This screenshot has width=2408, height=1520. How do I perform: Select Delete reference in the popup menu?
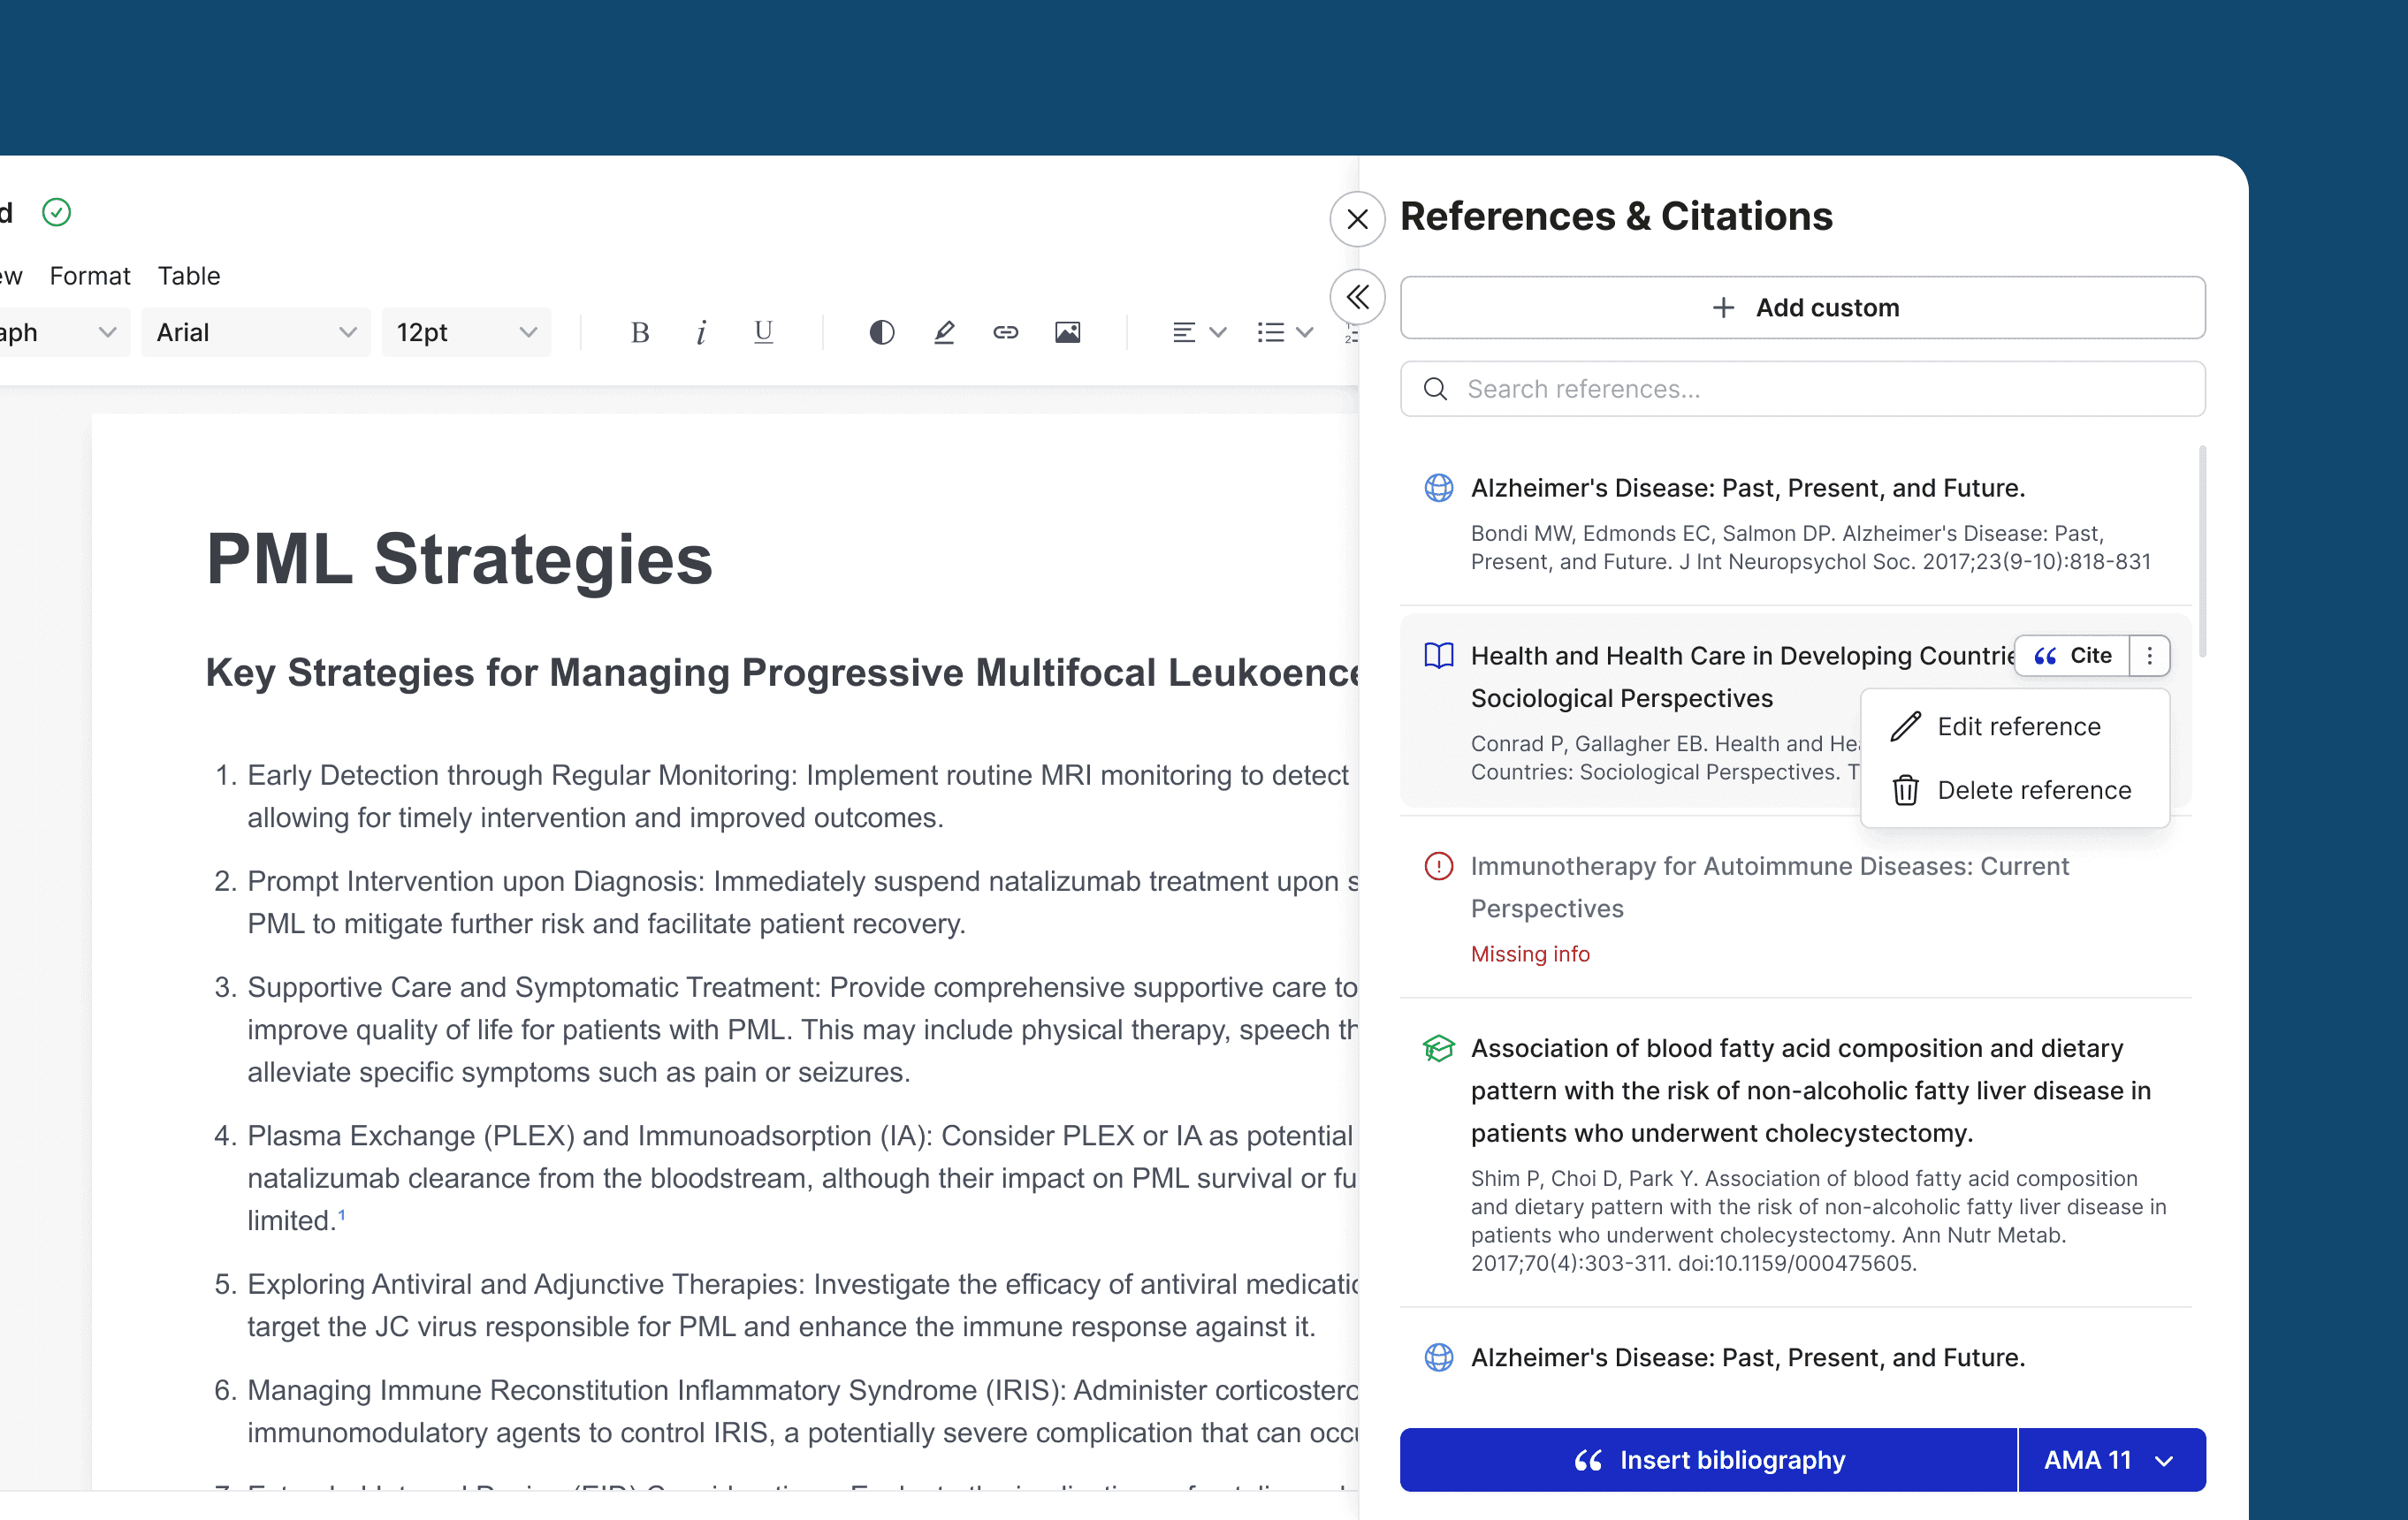[2033, 790]
